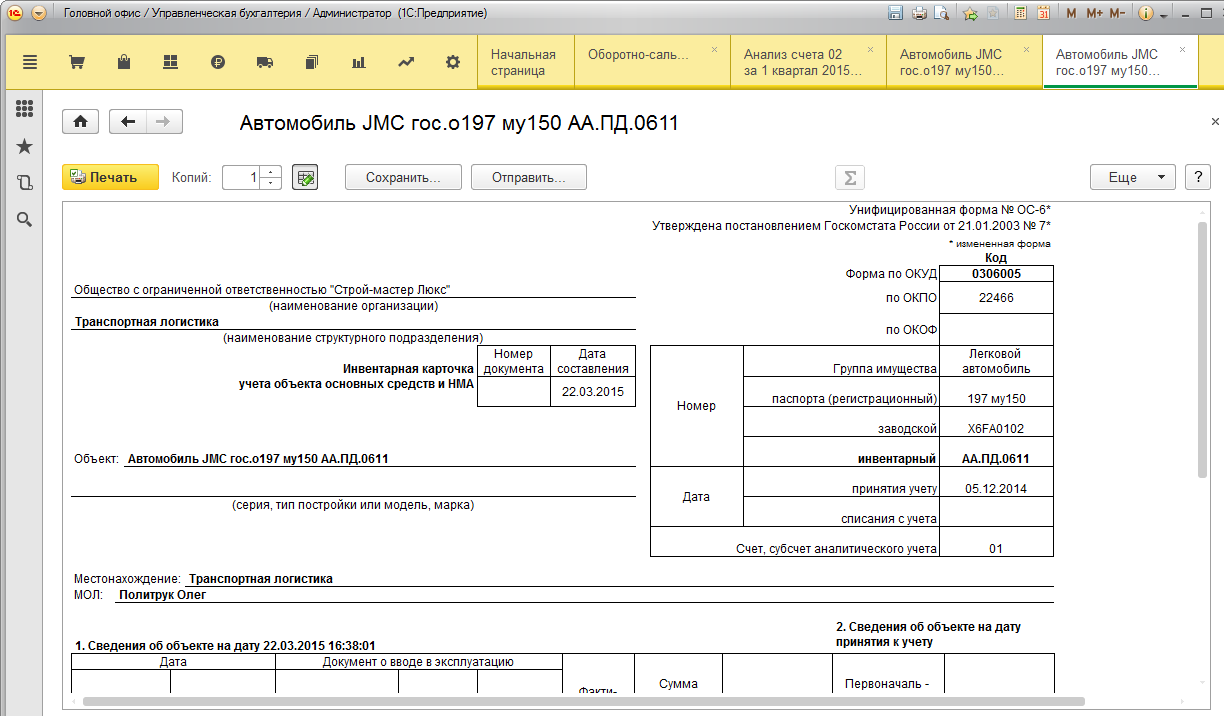Click the M+ memory add button
Viewport: 1224px width, 716px height.
[1094, 13]
